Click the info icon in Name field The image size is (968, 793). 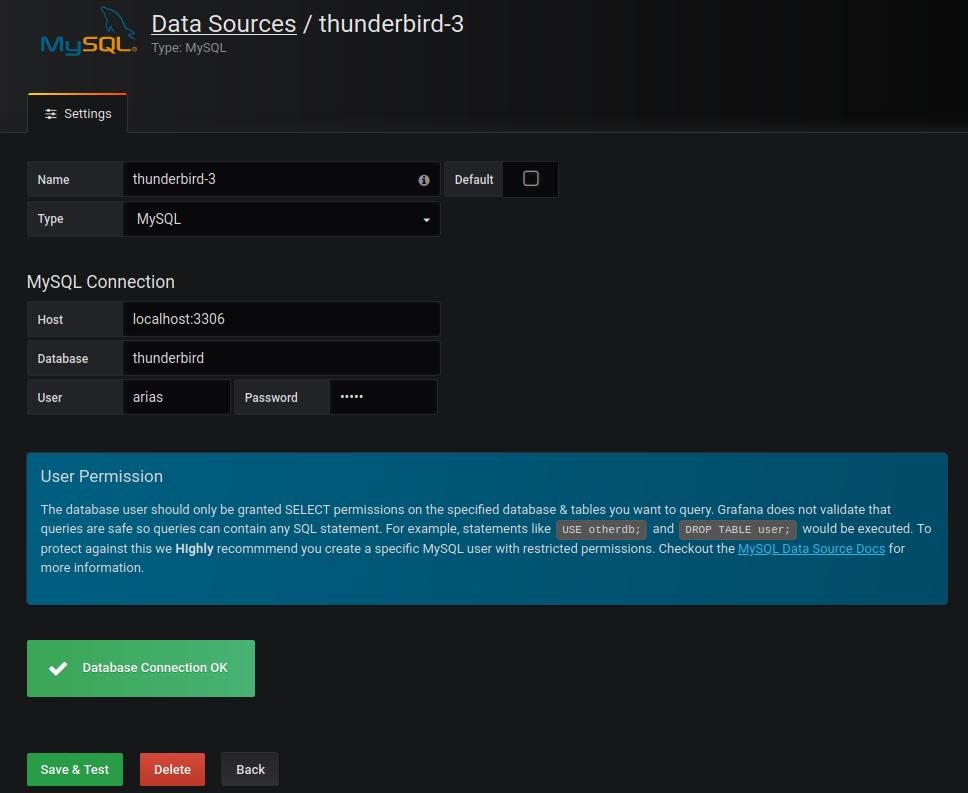(424, 180)
